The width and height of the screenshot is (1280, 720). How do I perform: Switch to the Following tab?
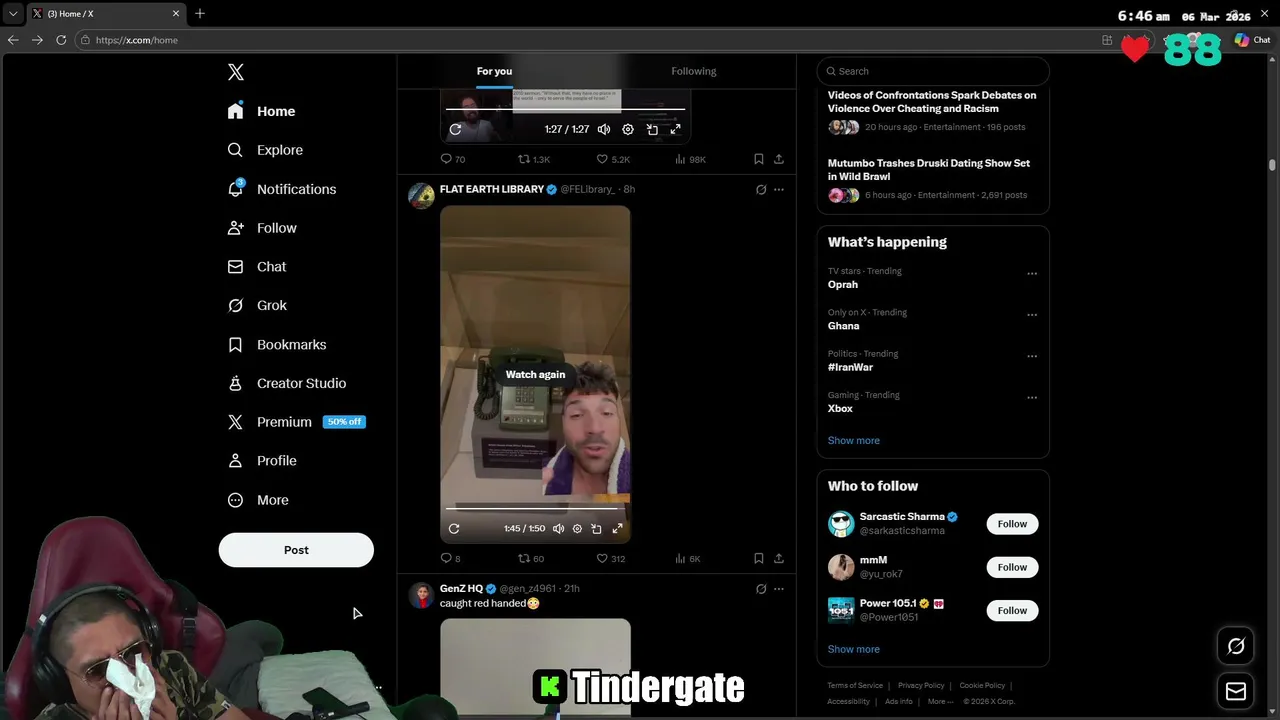[x=694, y=71]
